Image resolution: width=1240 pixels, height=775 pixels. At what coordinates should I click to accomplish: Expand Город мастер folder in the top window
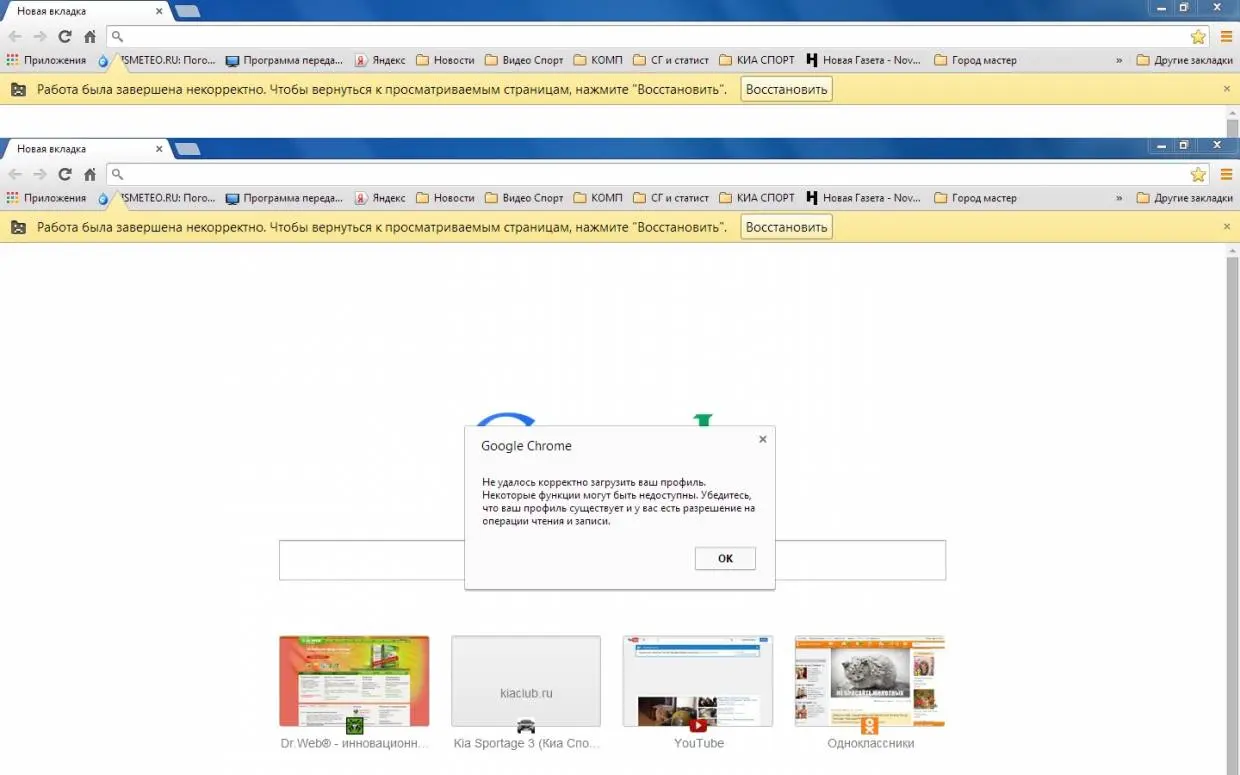pos(975,60)
